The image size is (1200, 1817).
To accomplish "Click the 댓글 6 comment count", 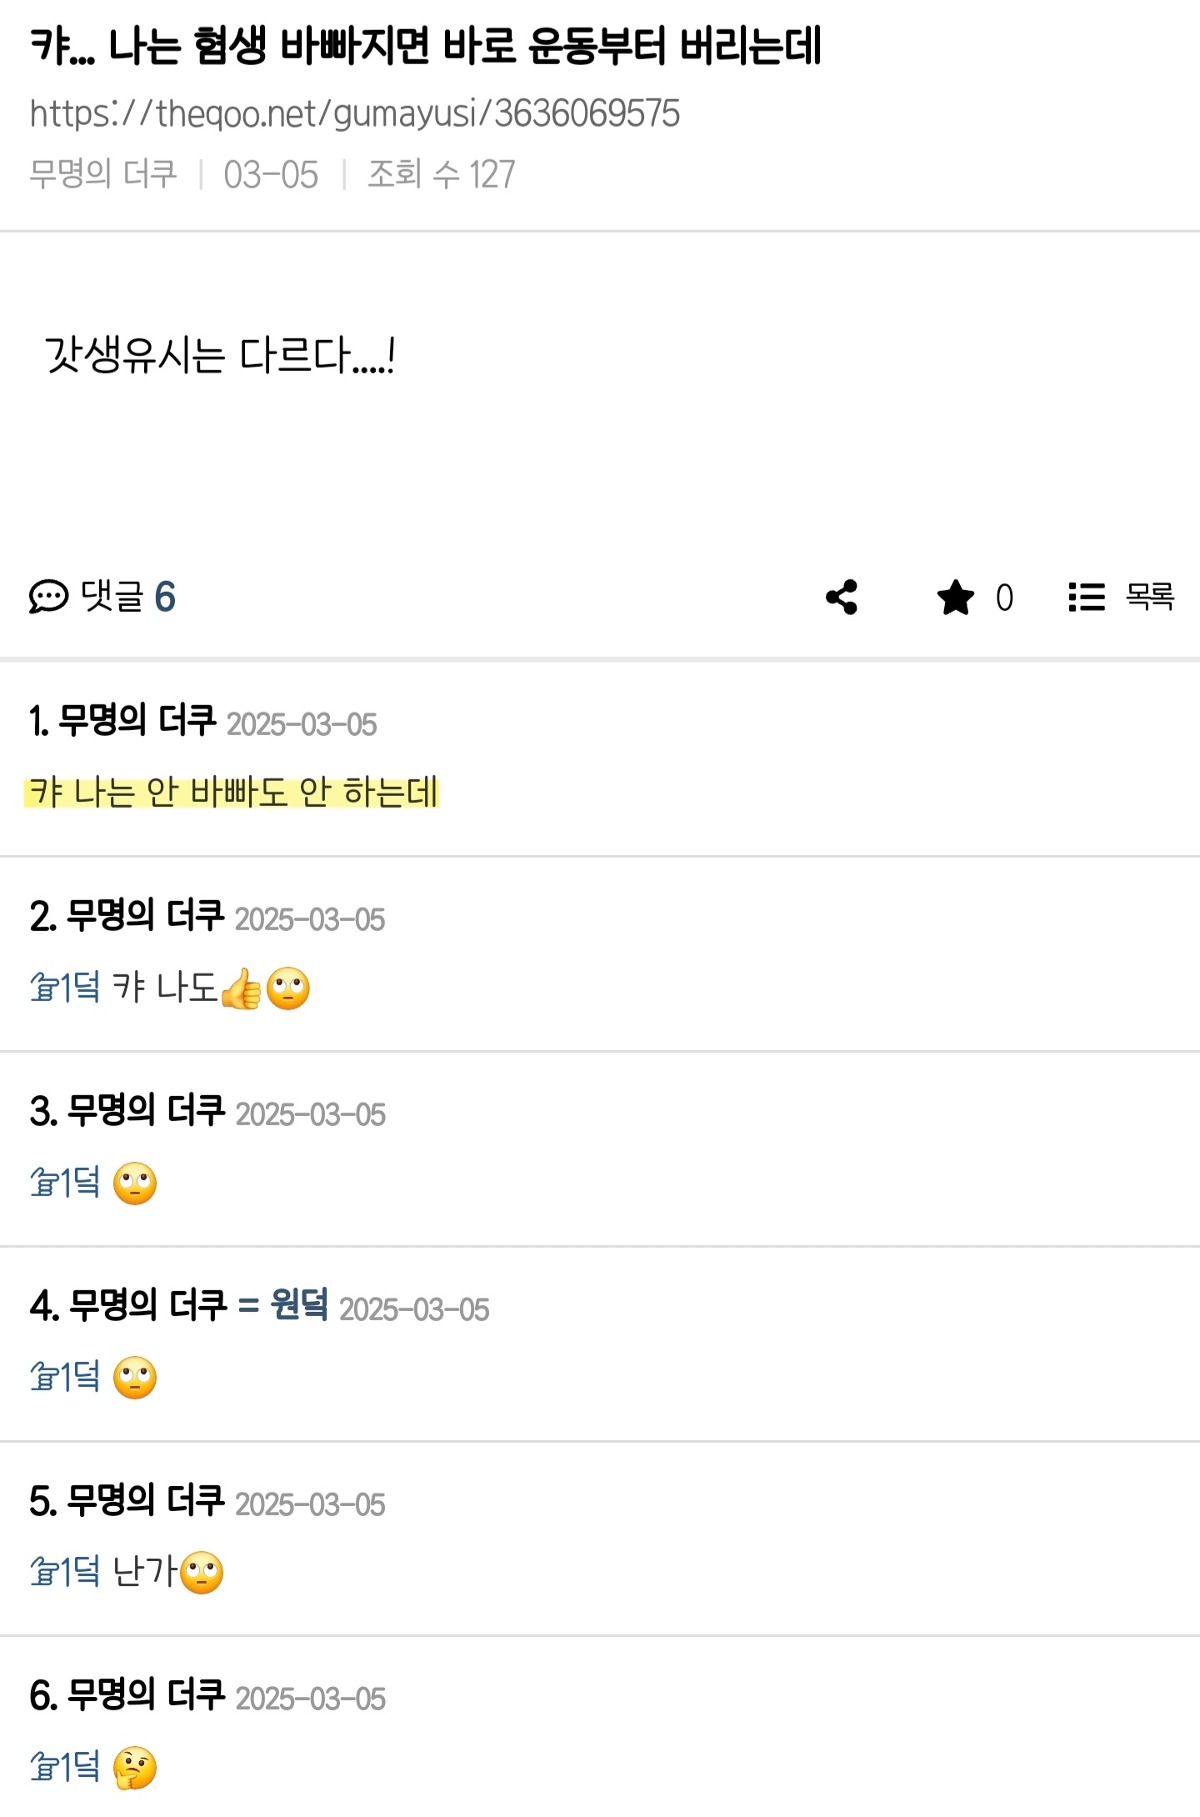I will pyautogui.click(x=128, y=597).
